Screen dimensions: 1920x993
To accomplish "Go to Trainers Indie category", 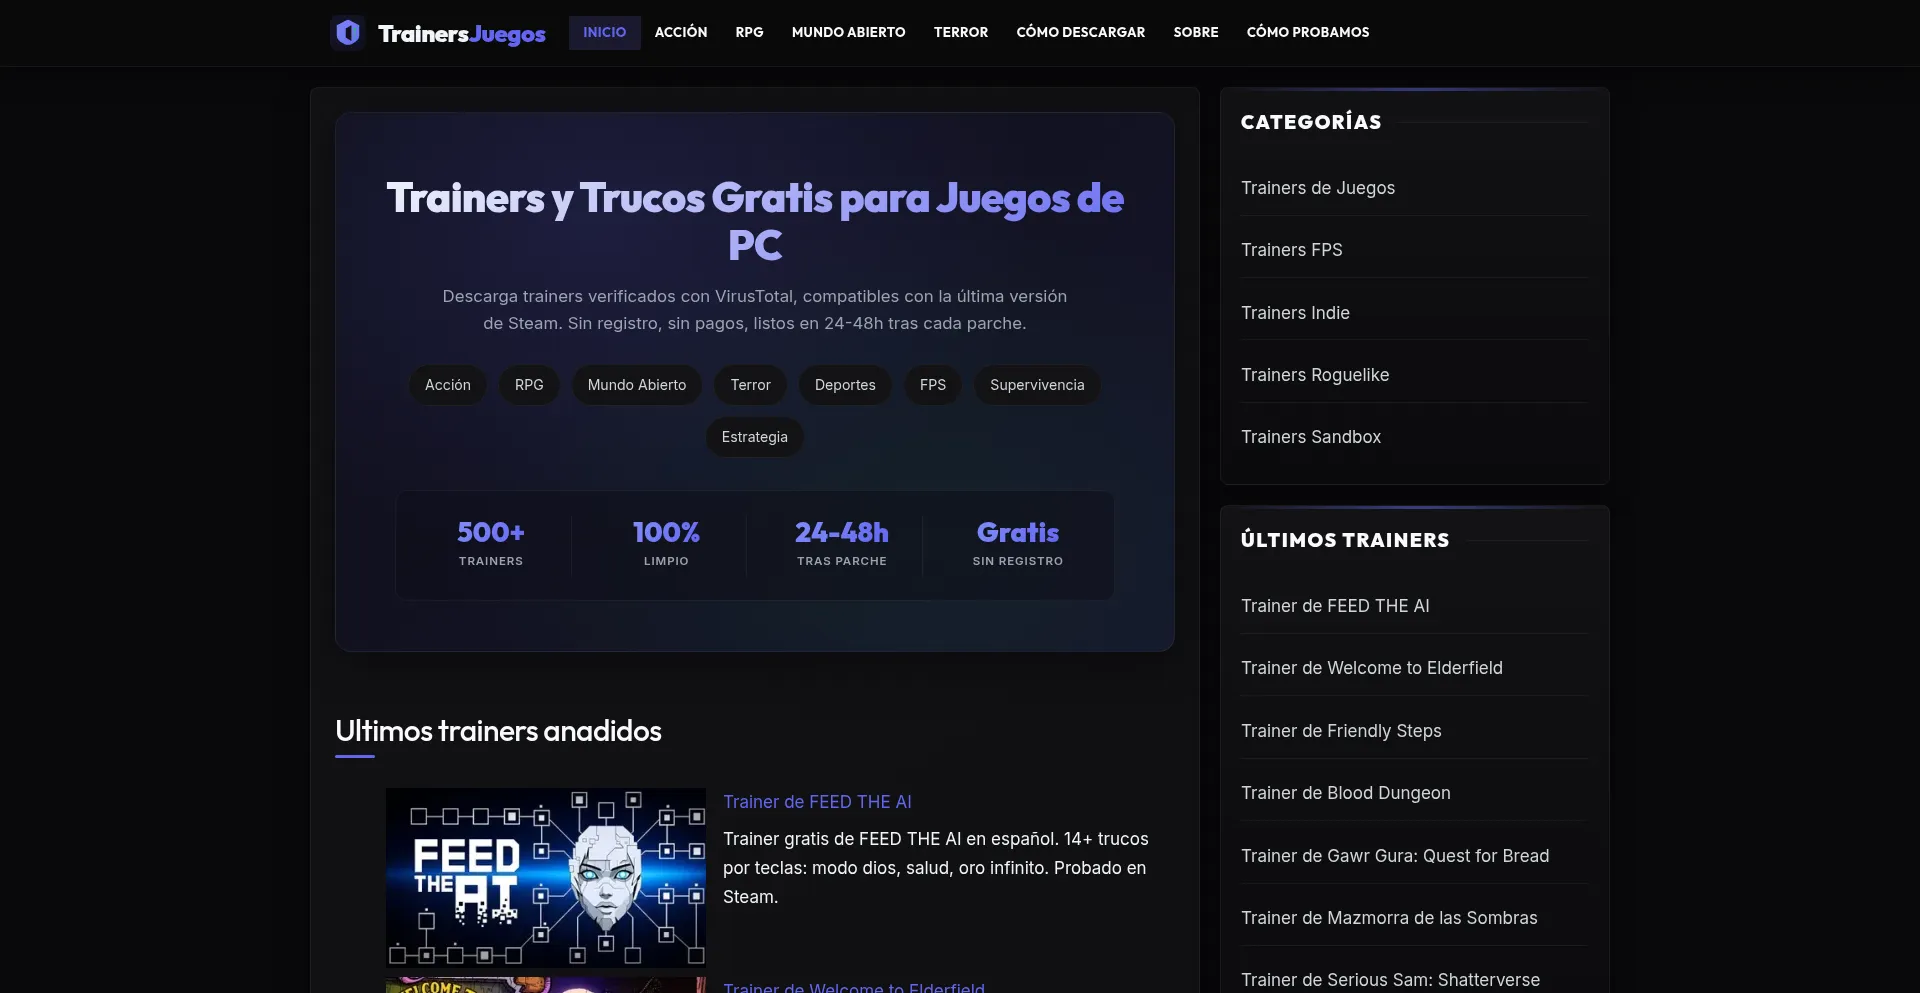I will [1295, 313].
